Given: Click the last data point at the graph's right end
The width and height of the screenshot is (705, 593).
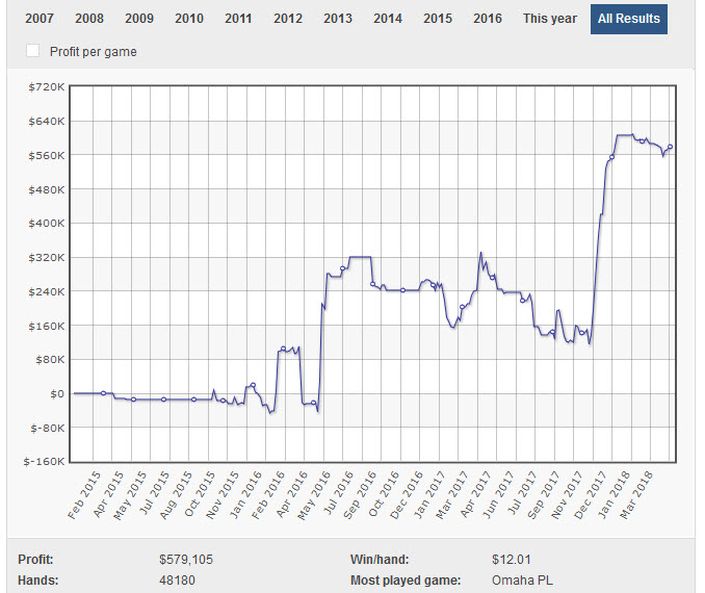Looking at the screenshot, I should coord(670,147).
